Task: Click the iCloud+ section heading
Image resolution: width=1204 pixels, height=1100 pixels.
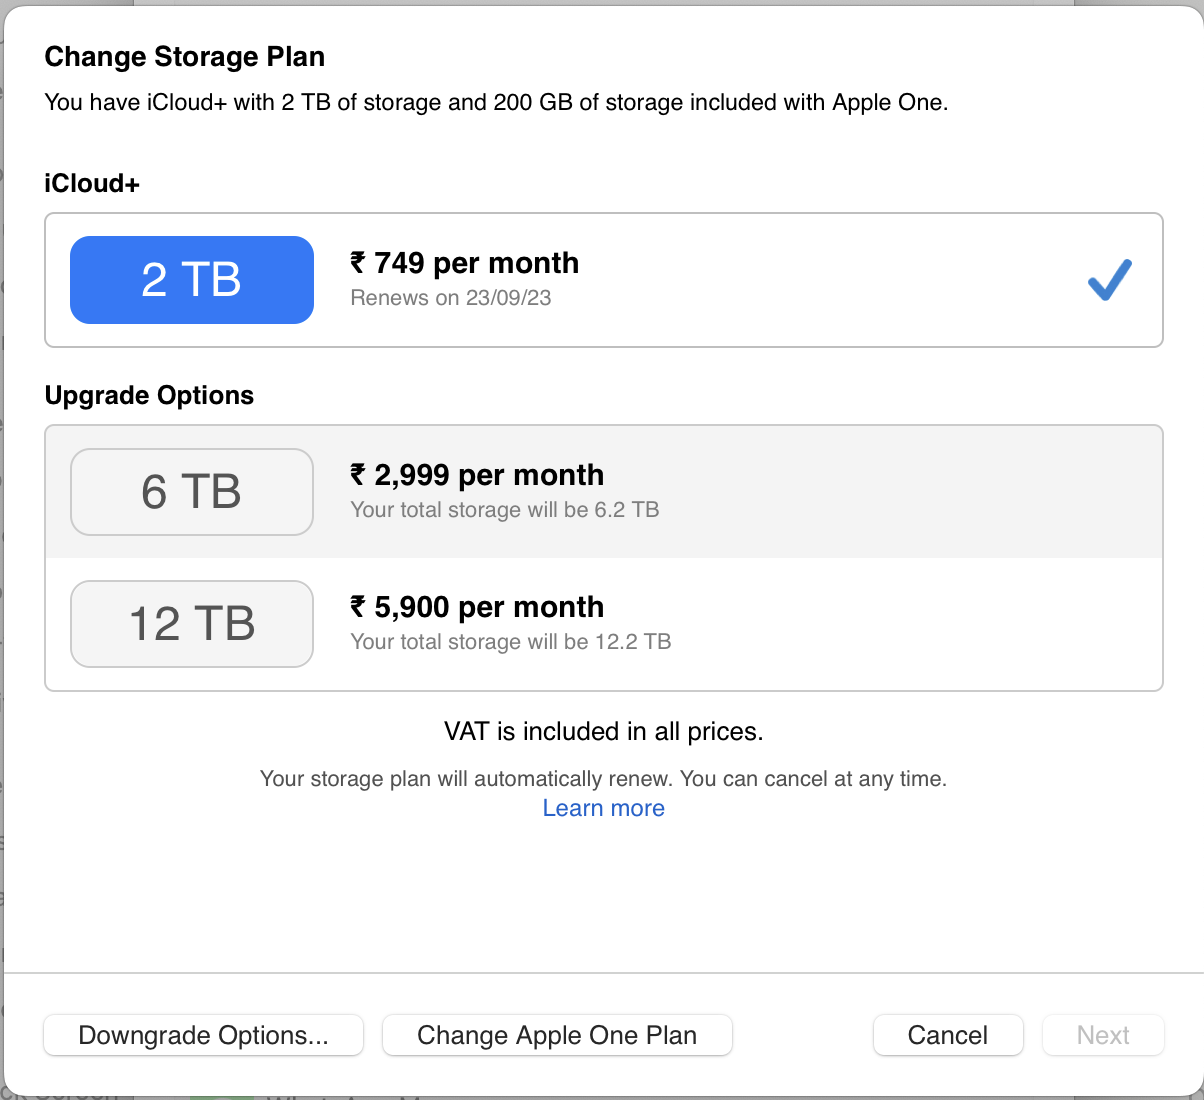Action: point(92,183)
